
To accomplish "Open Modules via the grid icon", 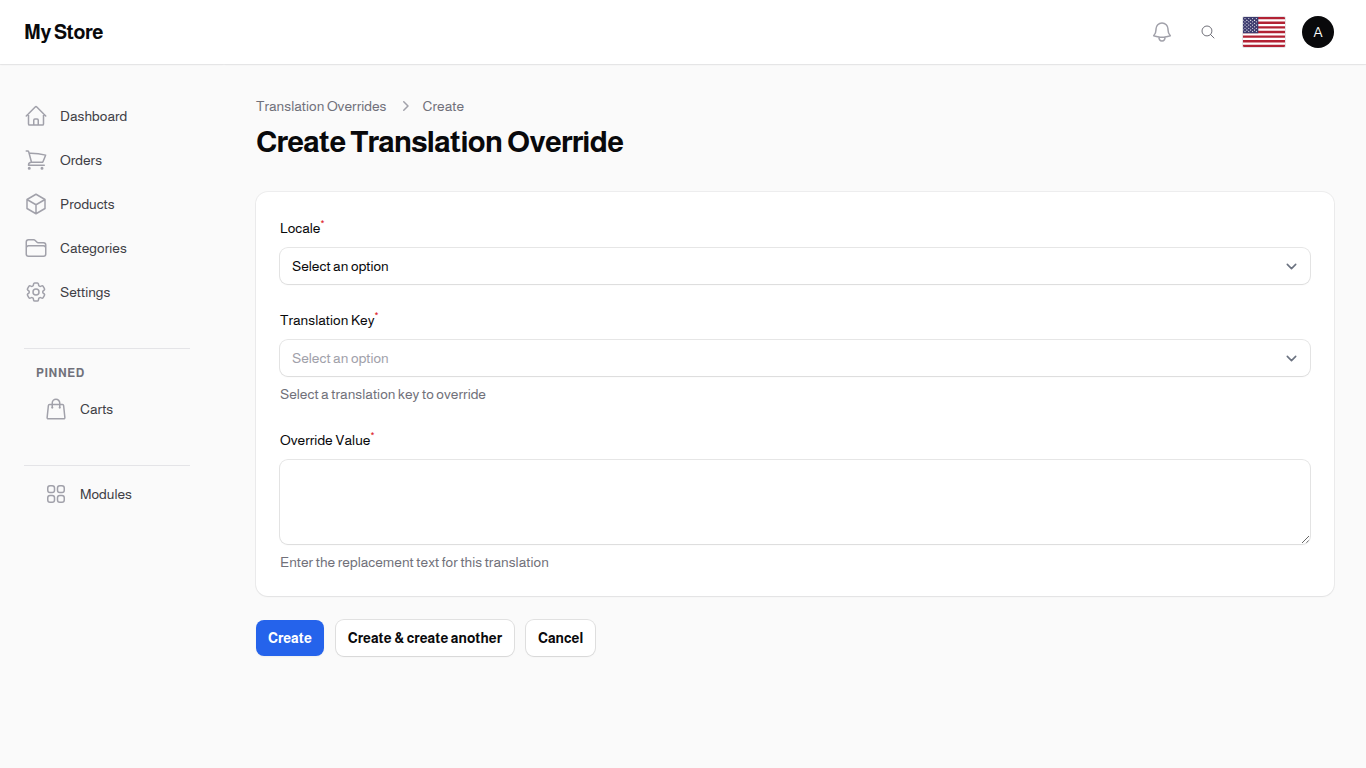I will coord(56,494).
